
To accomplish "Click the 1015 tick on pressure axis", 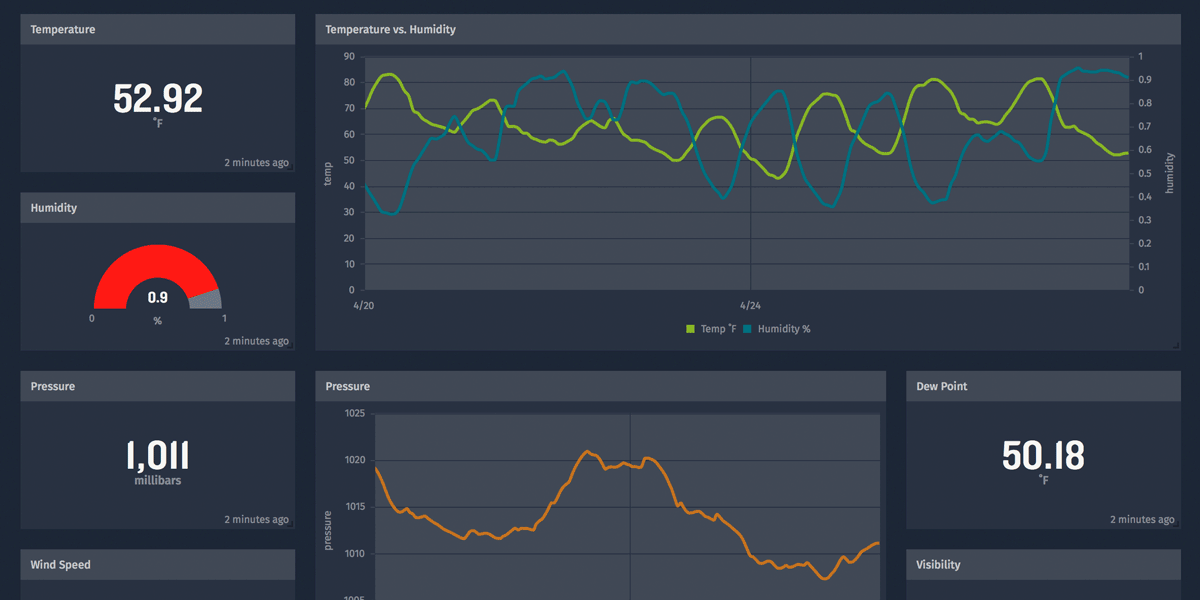I will click(x=355, y=507).
